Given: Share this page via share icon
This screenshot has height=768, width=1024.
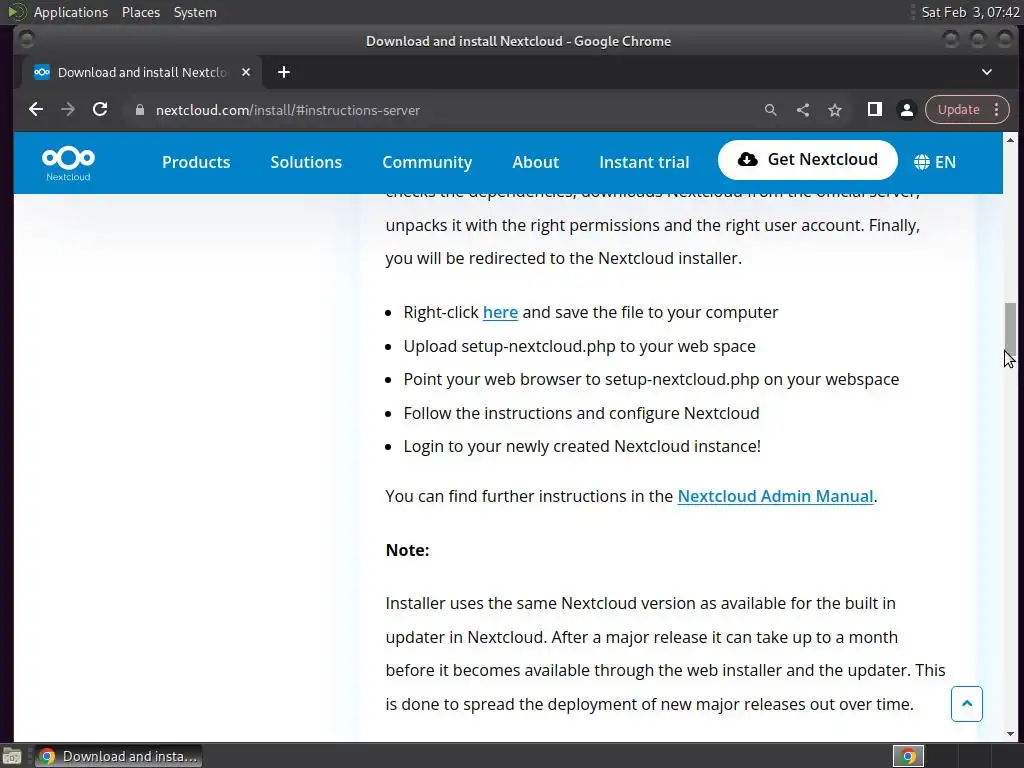Looking at the screenshot, I should click(x=803, y=110).
